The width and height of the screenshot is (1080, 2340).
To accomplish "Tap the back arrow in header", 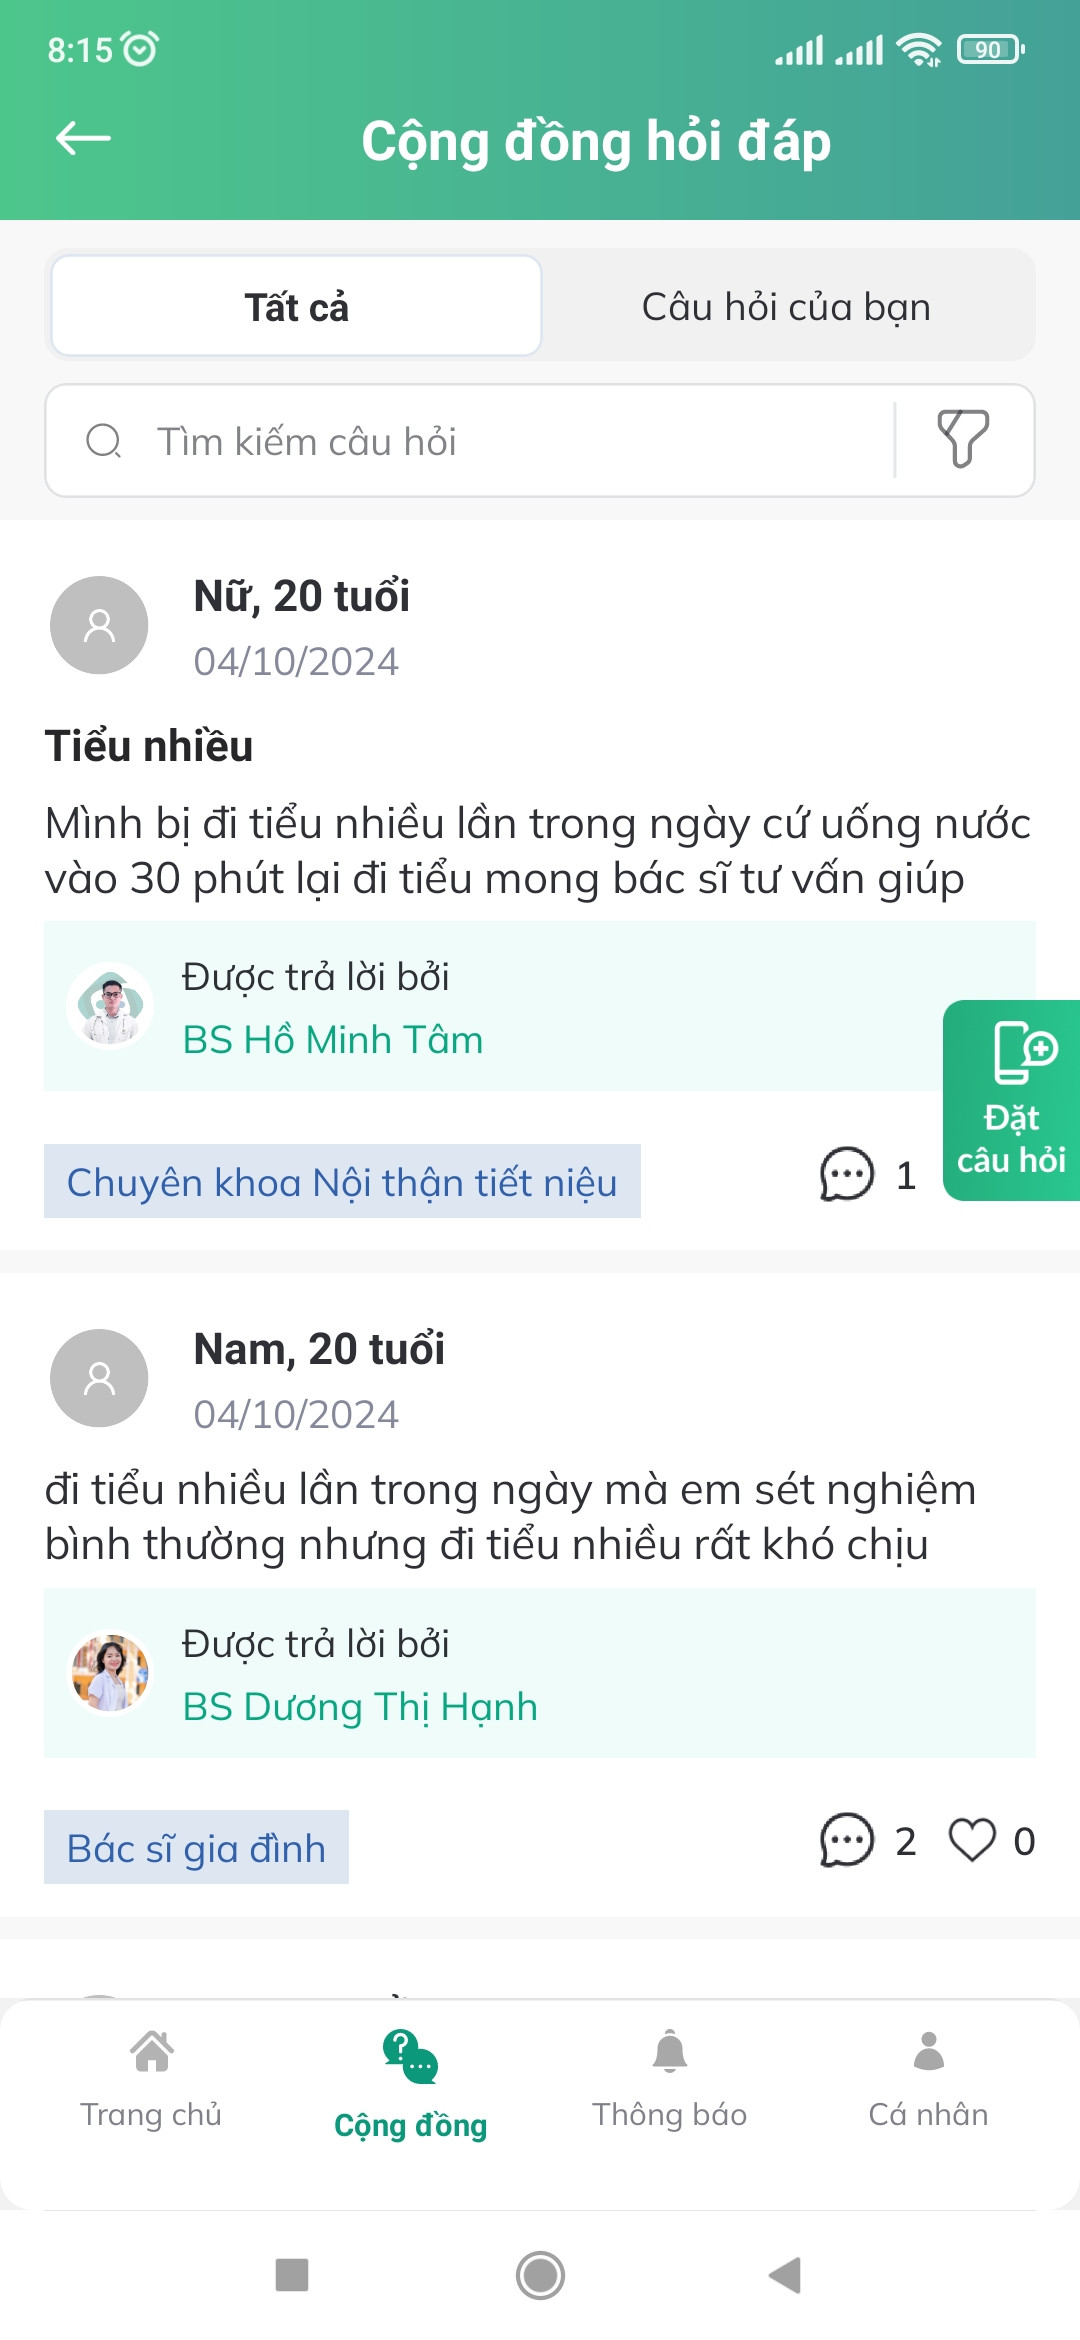I will [83, 139].
